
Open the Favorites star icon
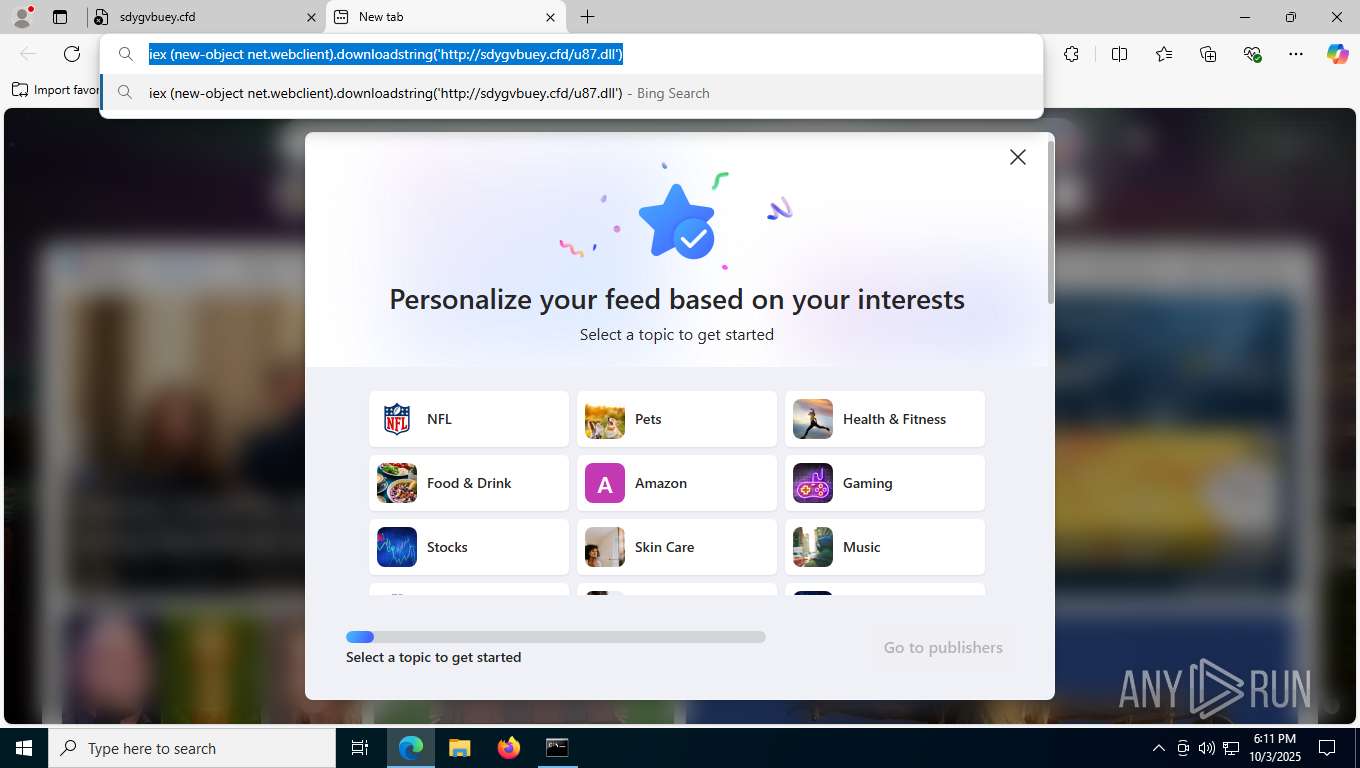pyautogui.click(x=1164, y=54)
